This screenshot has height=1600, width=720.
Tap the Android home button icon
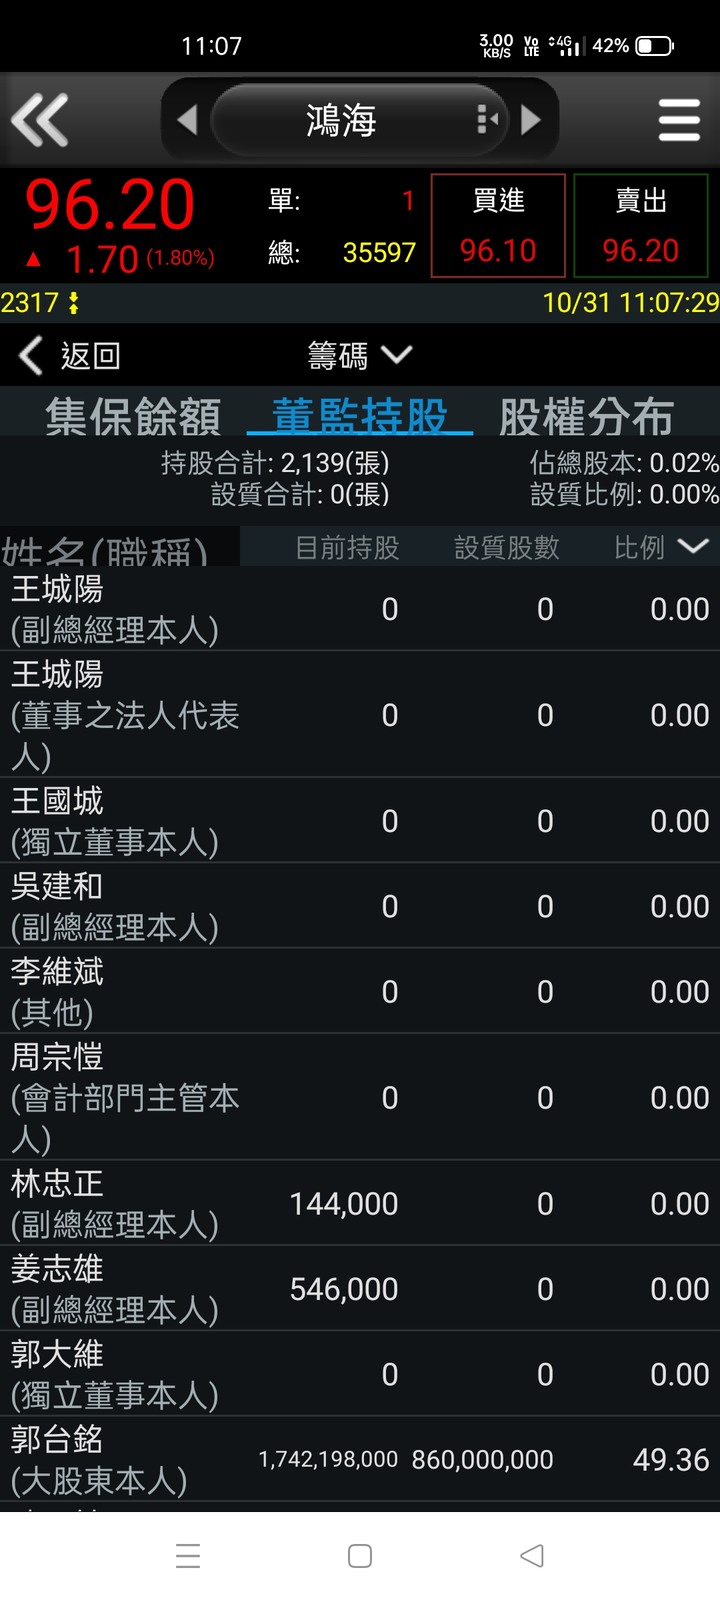[x=360, y=1556]
